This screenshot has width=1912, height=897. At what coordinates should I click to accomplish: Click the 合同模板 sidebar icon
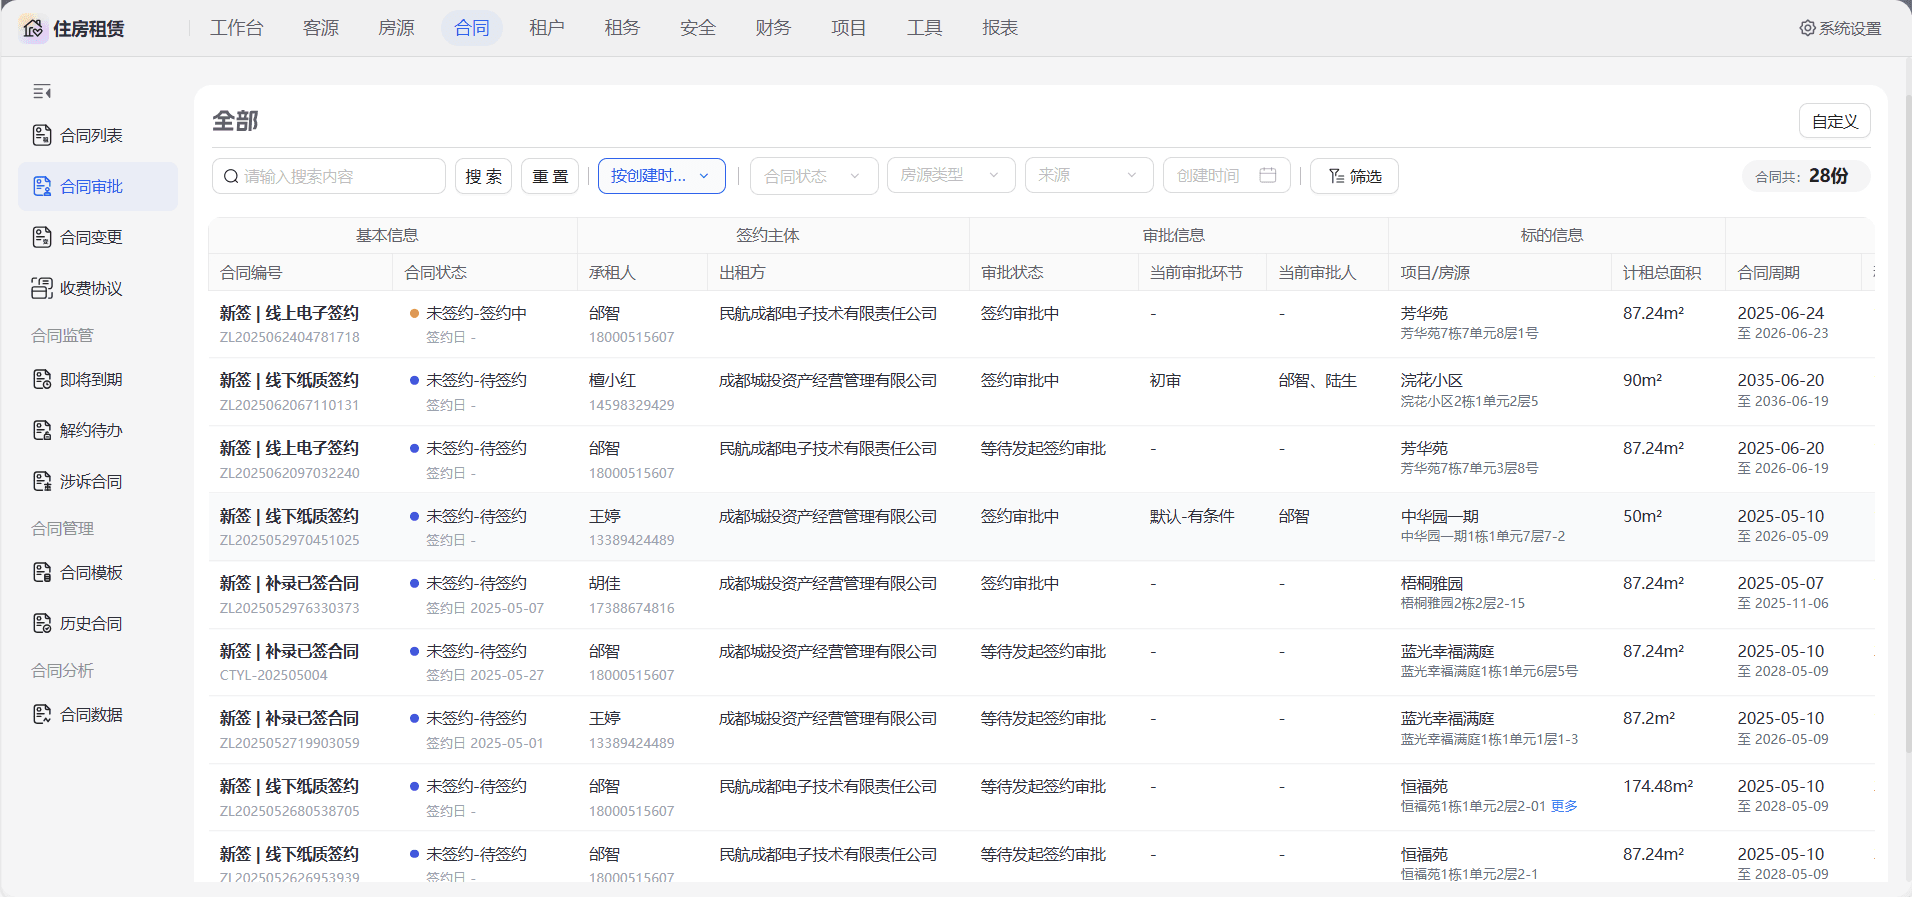42,572
